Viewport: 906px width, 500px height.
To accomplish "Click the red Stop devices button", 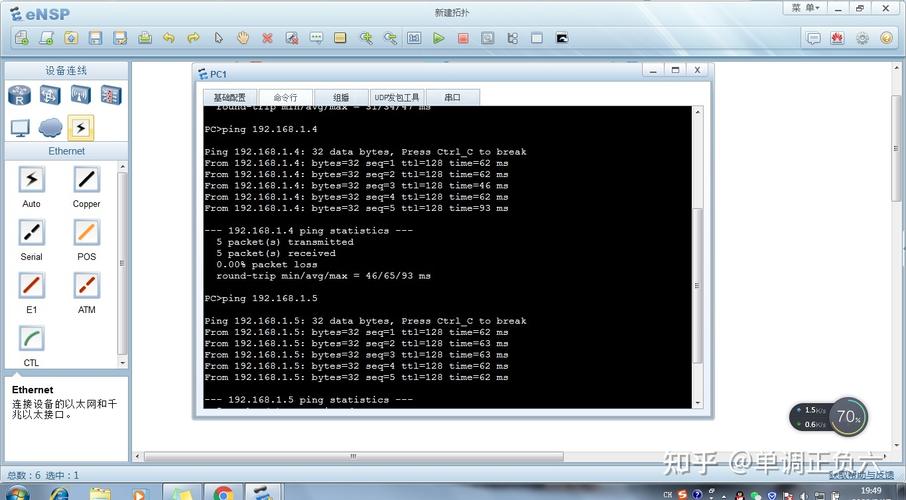I will click(x=463, y=38).
